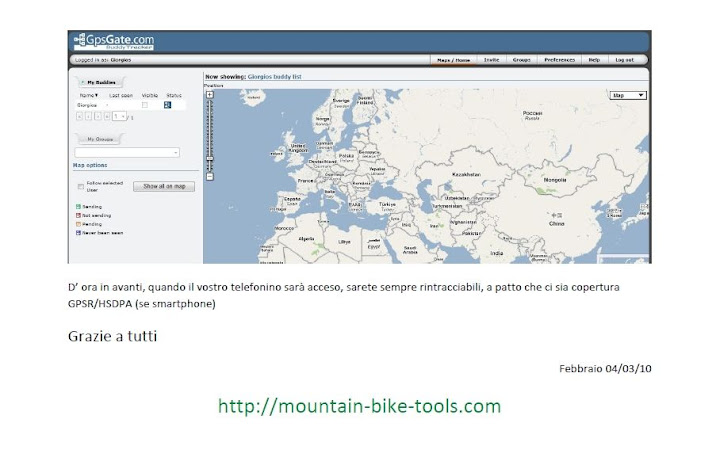720x461 pixels.
Task: Click the Grazie a tutti text
Action: pyautogui.click(x=112, y=336)
